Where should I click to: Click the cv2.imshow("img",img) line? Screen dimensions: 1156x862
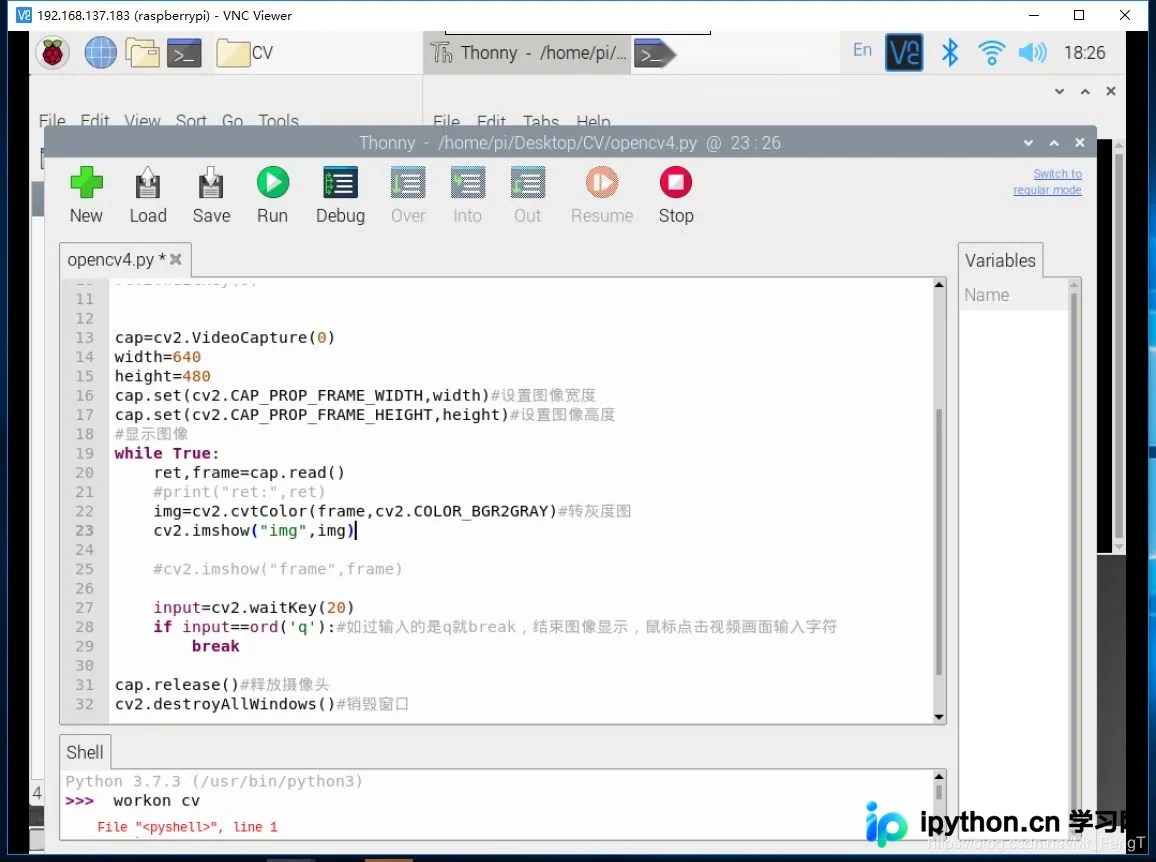[x=254, y=530]
